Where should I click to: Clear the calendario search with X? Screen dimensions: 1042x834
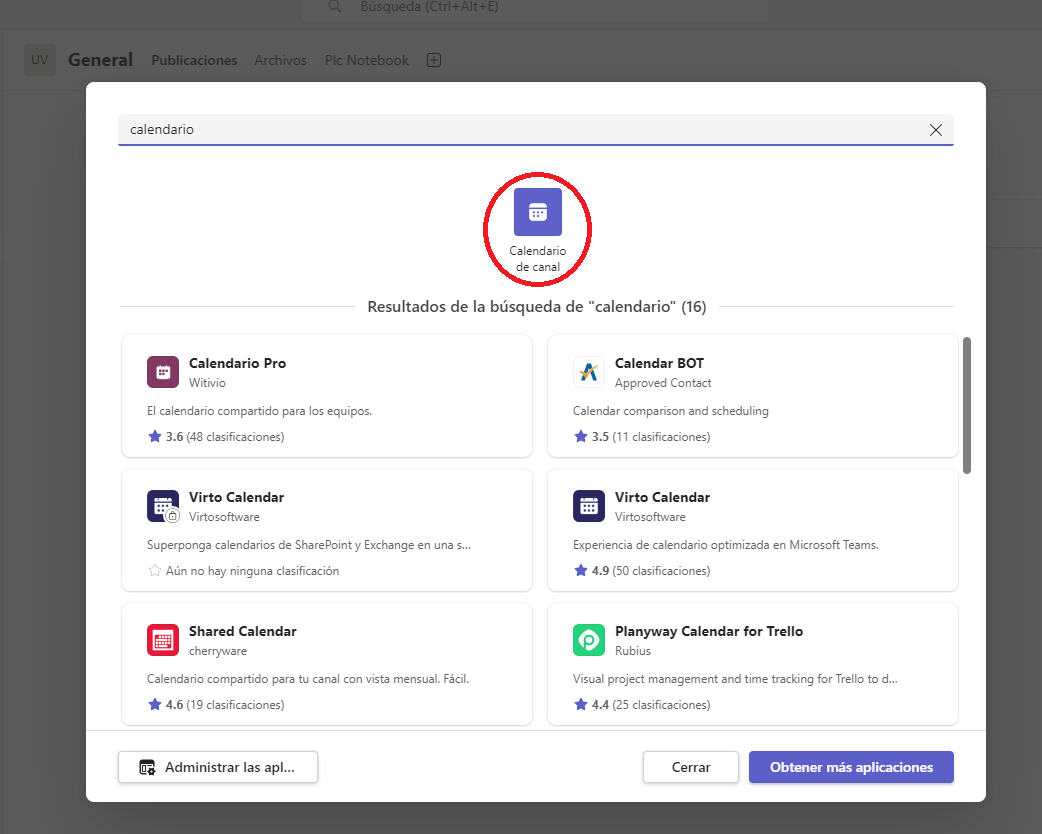coord(936,130)
